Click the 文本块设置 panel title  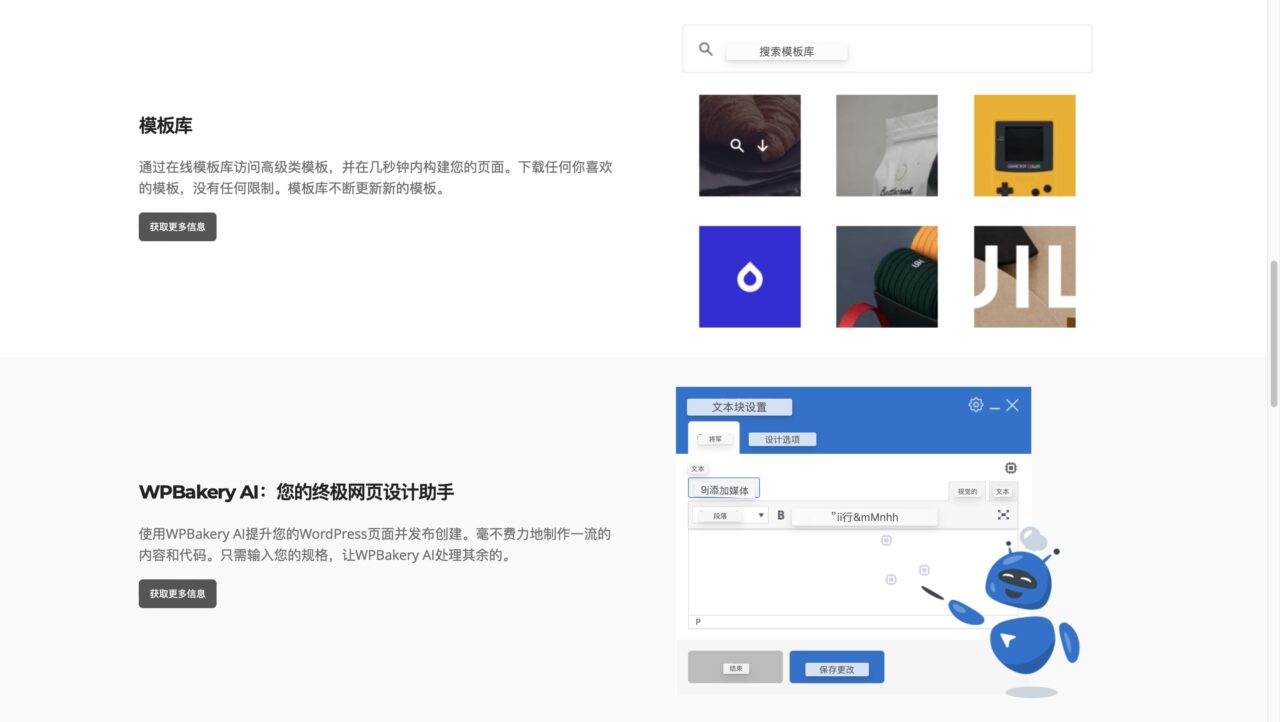pyautogui.click(x=739, y=407)
